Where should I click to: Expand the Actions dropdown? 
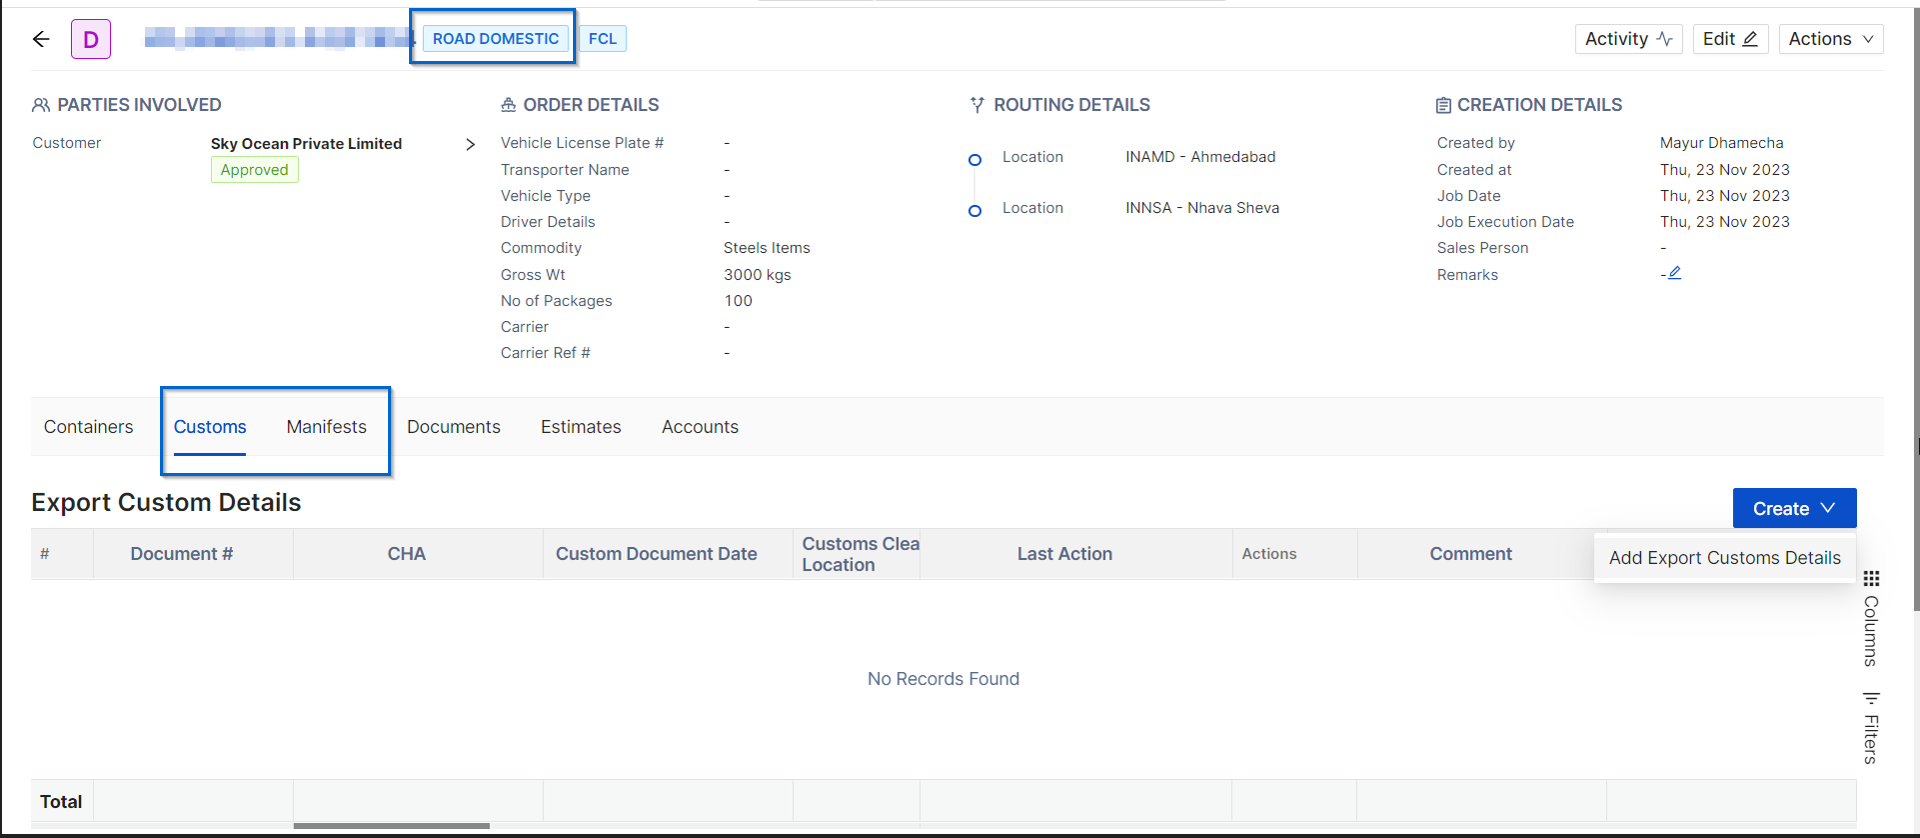coord(1830,39)
